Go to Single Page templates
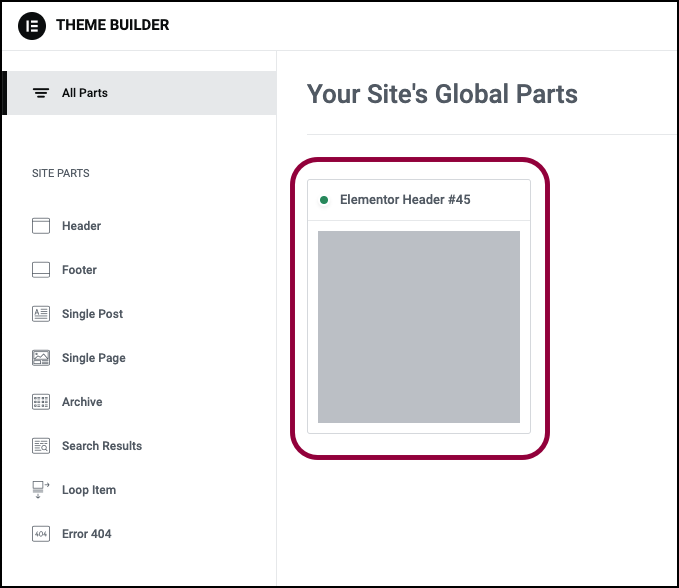The height and width of the screenshot is (588, 679). pos(94,358)
